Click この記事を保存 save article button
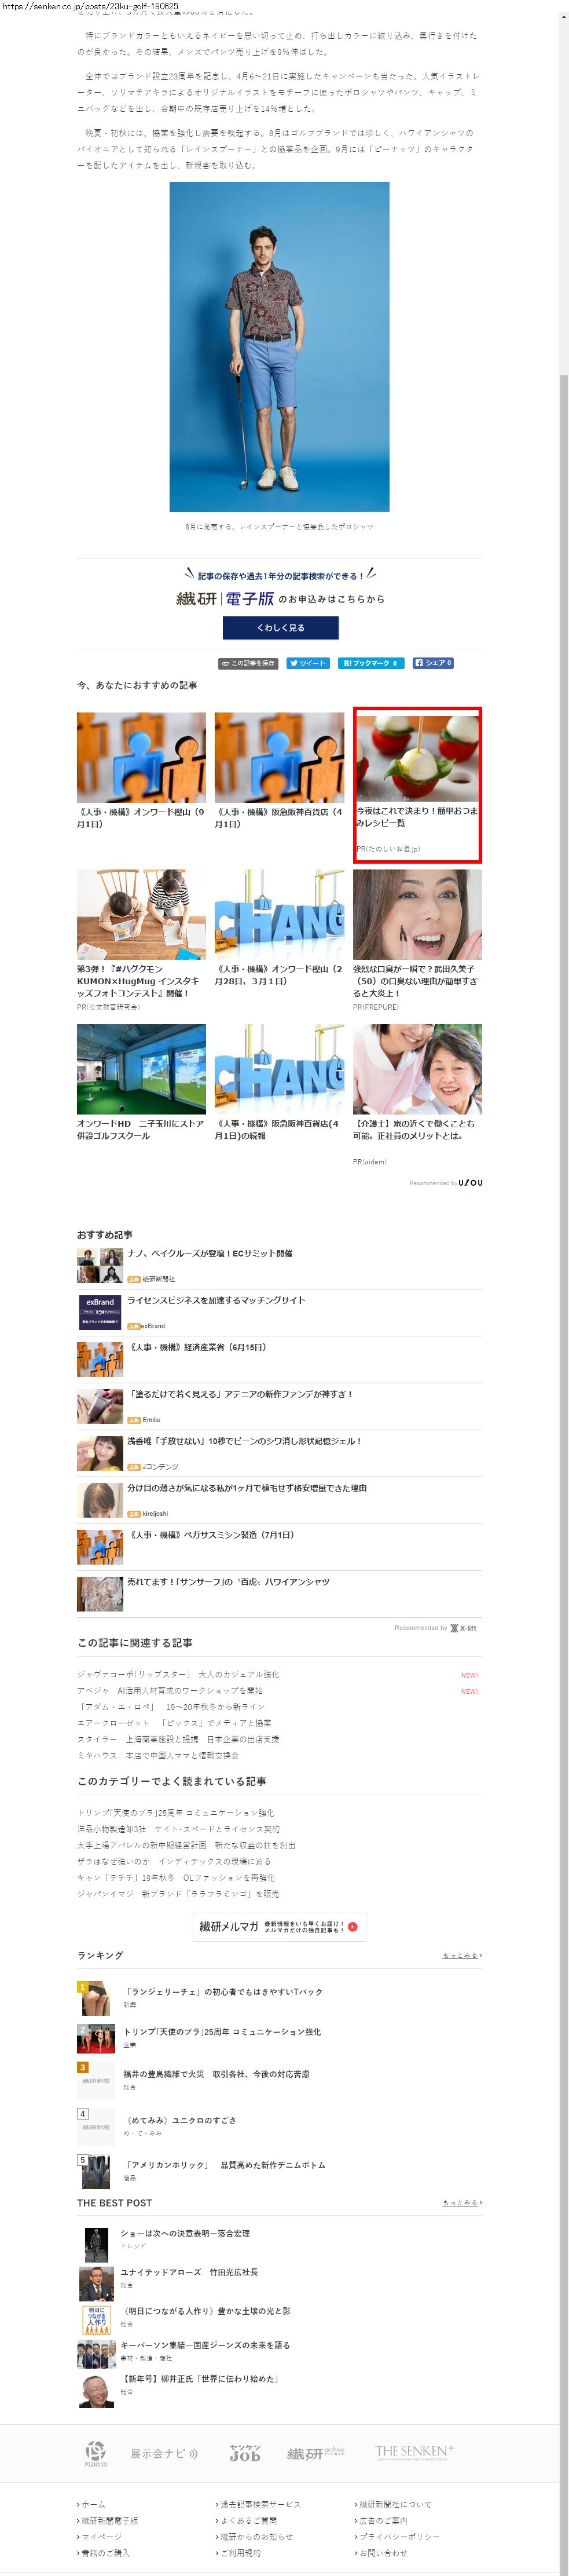This screenshot has width=569, height=2576. pos(248,663)
